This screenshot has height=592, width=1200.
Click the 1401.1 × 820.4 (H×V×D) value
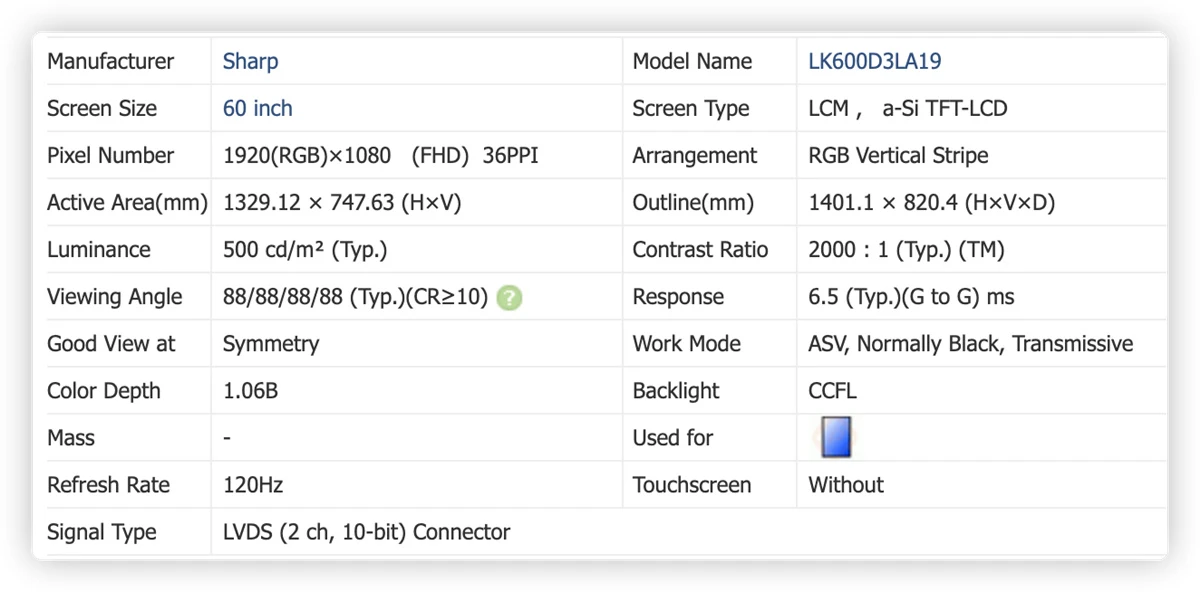932,203
